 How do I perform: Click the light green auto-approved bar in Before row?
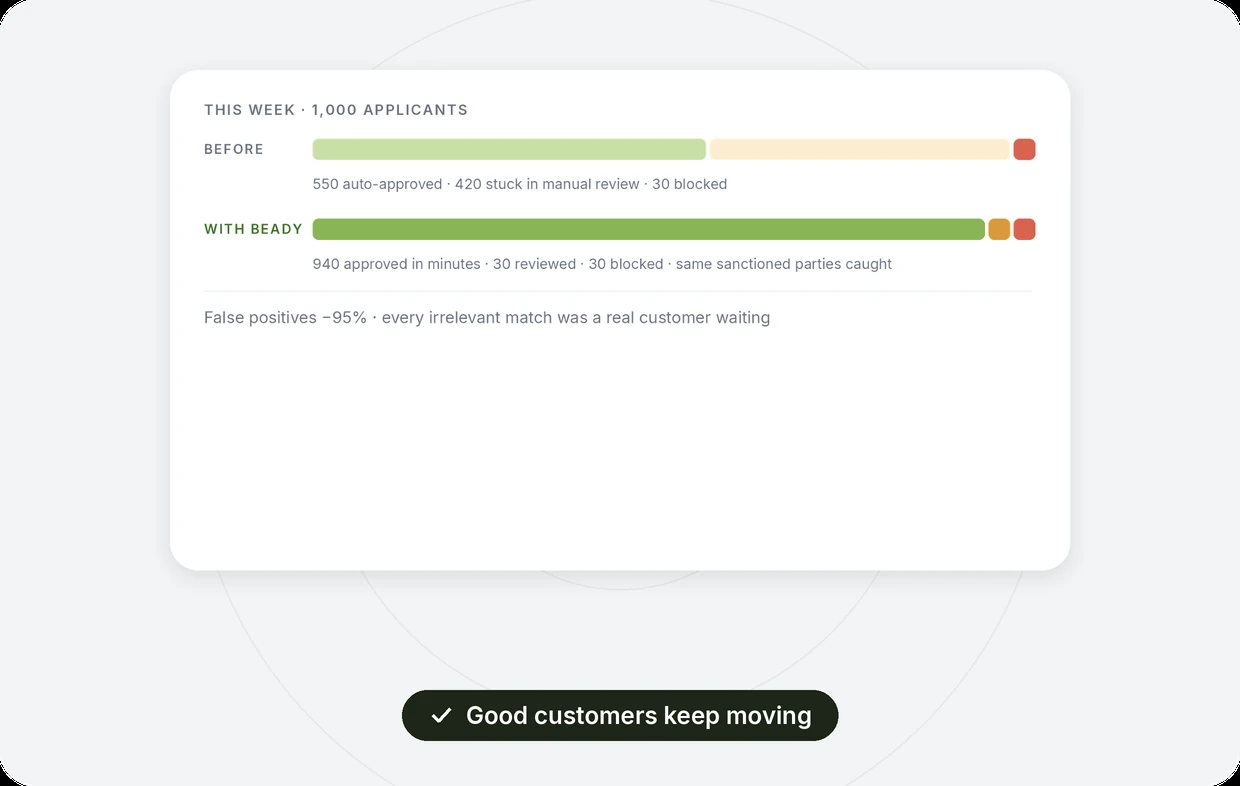pos(509,149)
